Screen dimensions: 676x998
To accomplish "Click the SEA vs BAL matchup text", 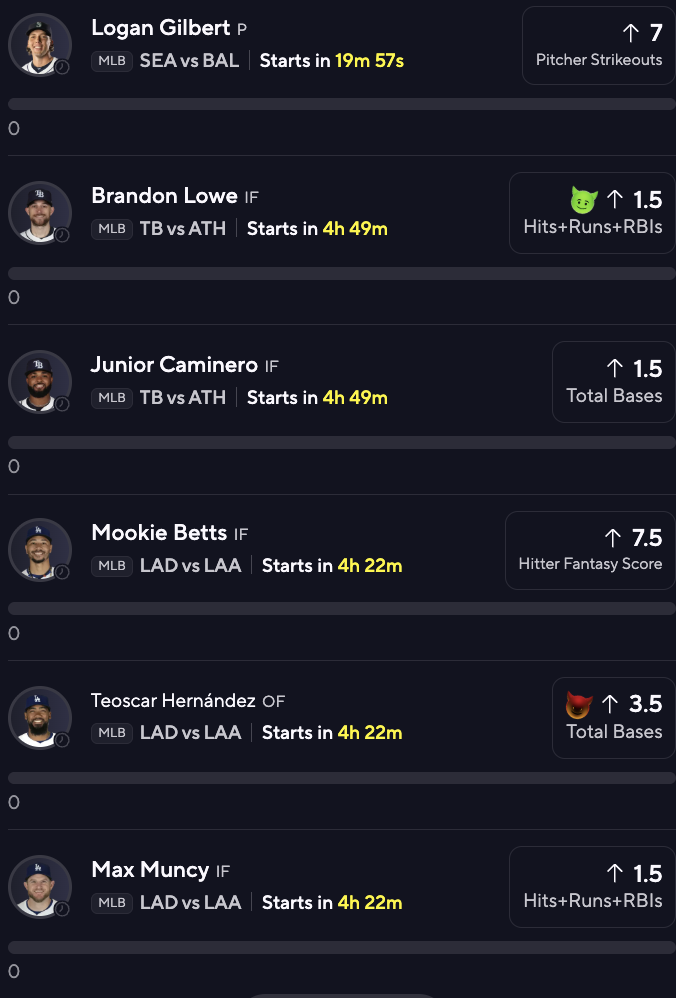I will click(189, 60).
